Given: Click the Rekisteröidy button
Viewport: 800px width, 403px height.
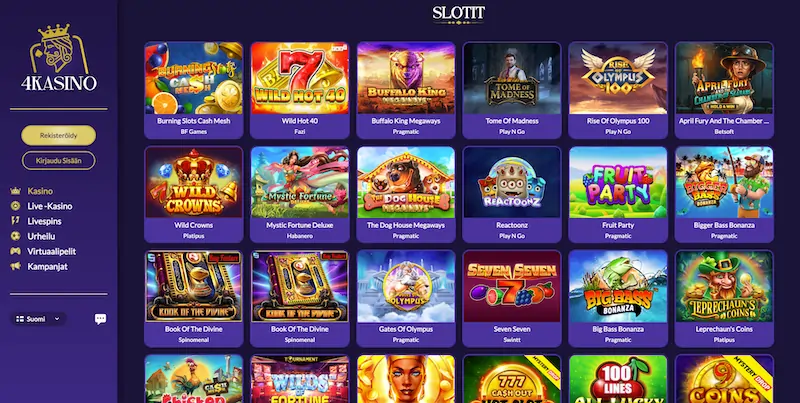Looking at the screenshot, I should coord(59,135).
